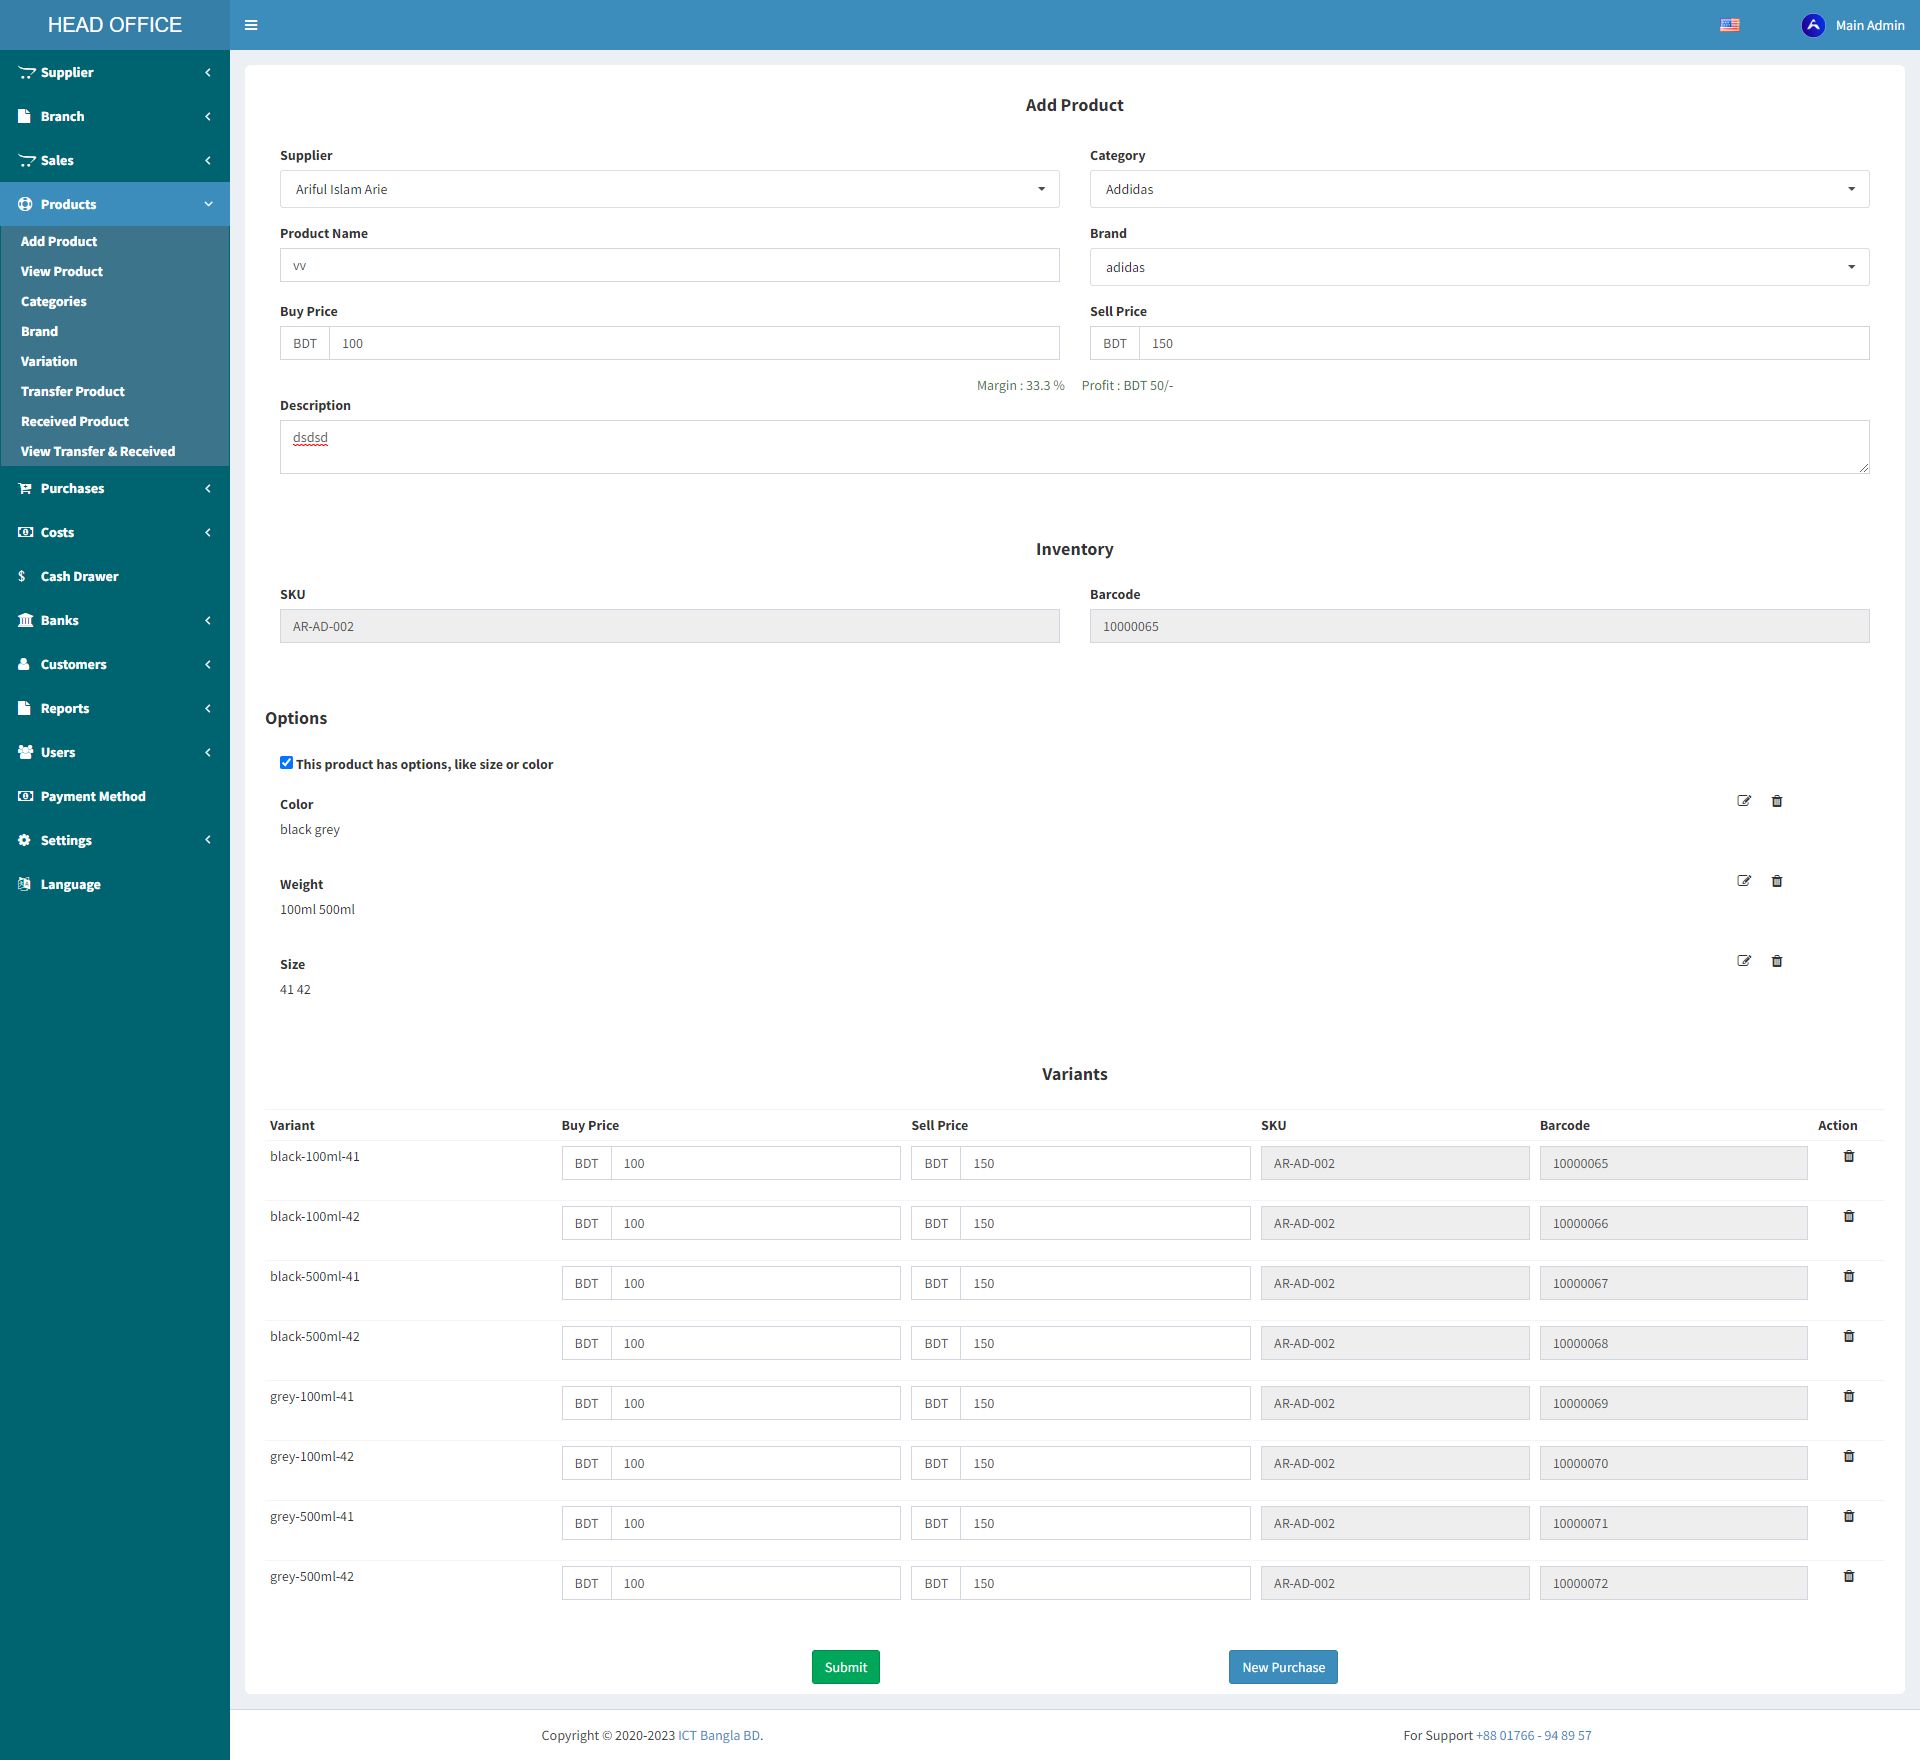Edit the Size option

pyautogui.click(x=1744, y=961)
